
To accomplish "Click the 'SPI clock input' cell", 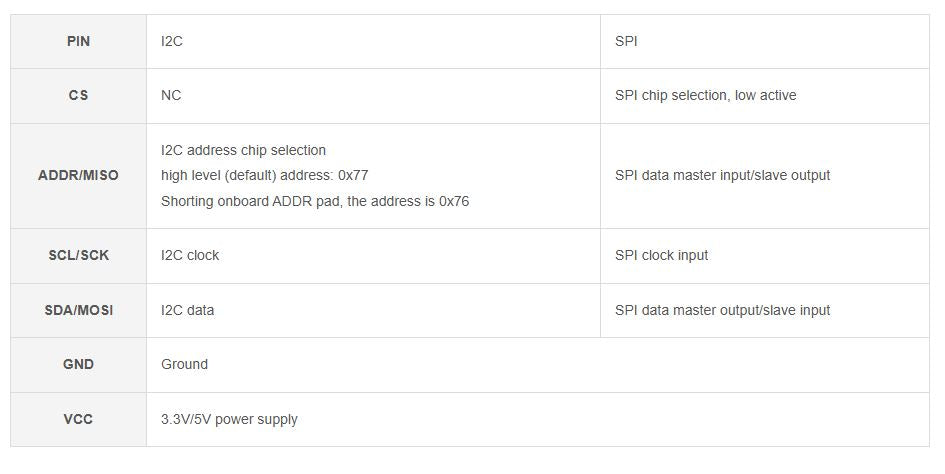I will click(661, 256).
